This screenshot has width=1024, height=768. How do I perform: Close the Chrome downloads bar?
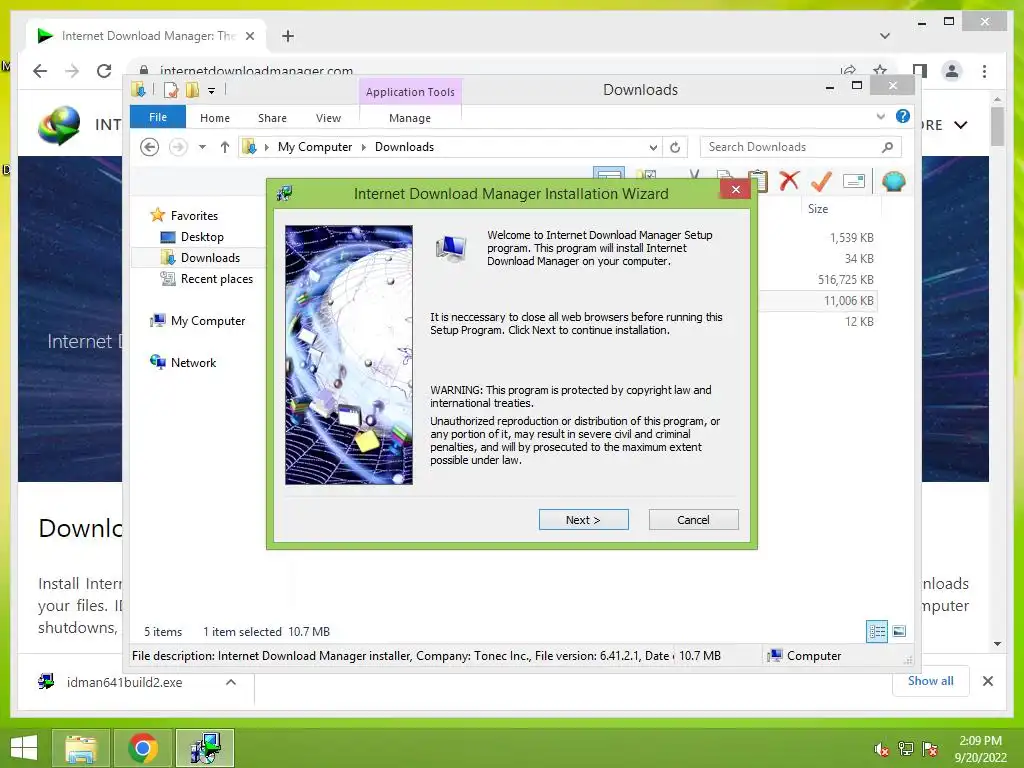[x=988, y=681]
